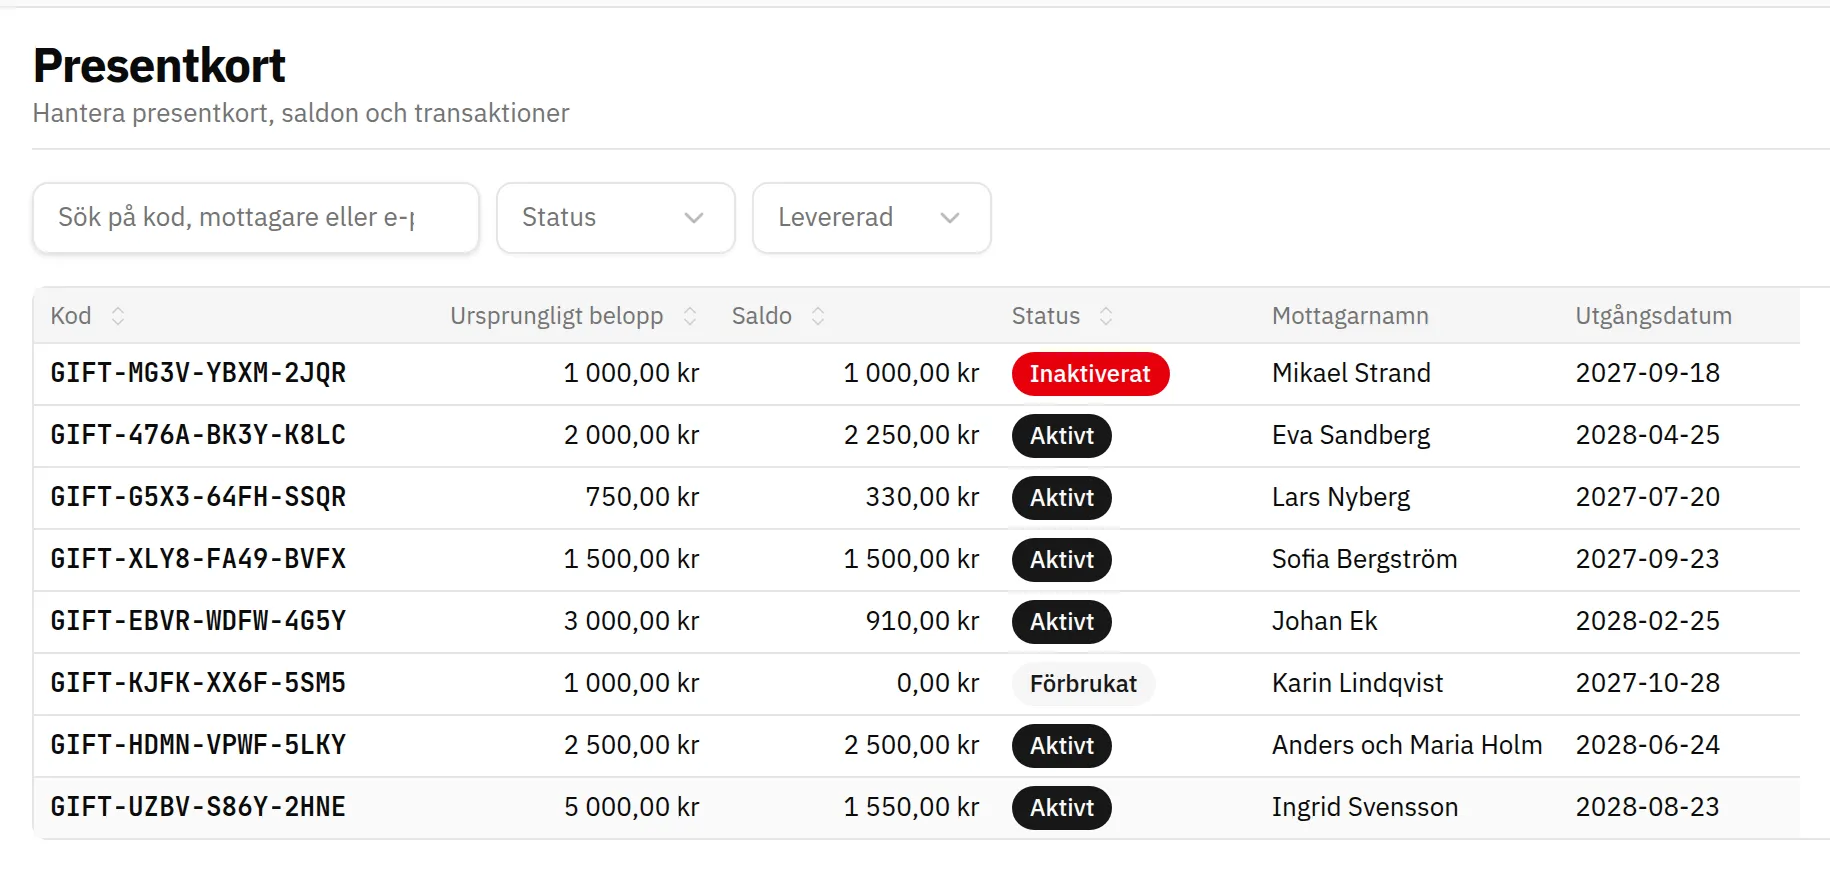Click expiry date 2027-10-28
This screenshot has width=1830, height=870.
1648,683
